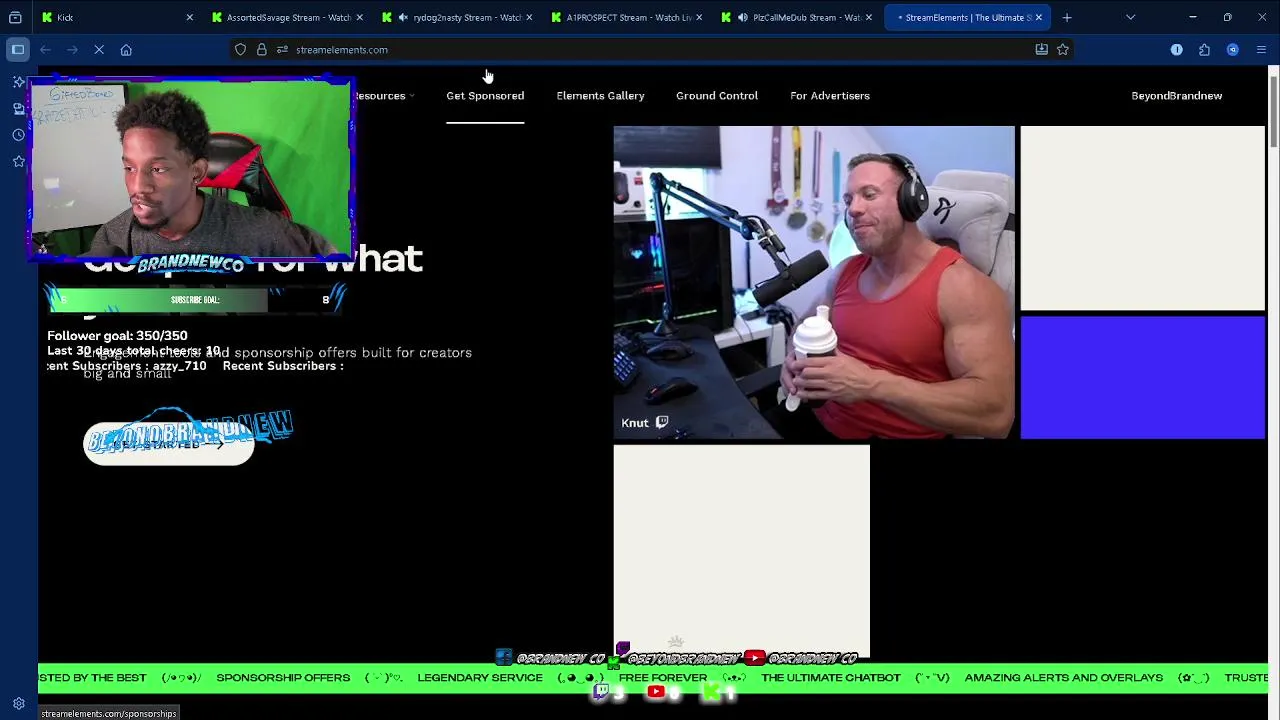Toggle the browser sidebar button
The image size is (1280, 720).
point(18,49)
